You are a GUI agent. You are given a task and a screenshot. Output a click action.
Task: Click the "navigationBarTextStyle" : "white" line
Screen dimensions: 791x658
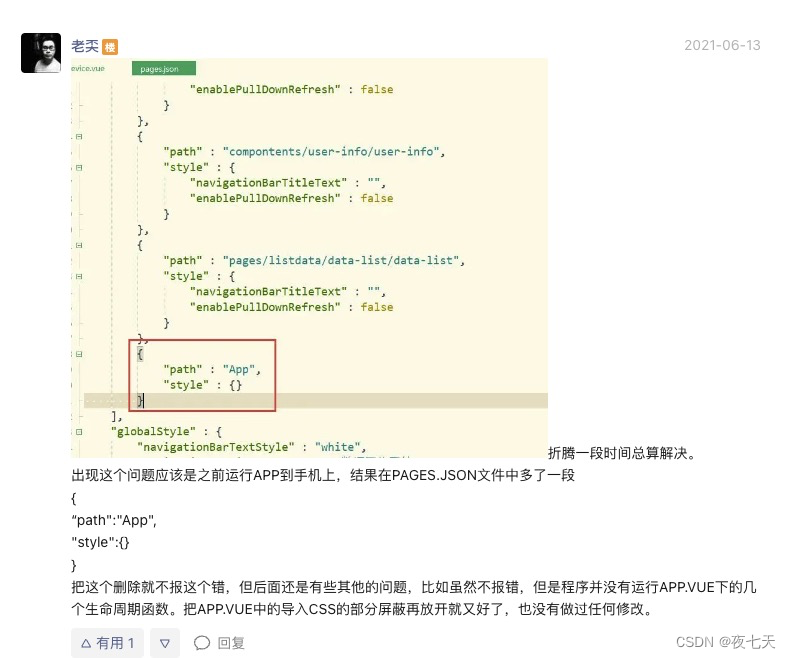(x=251, y=447)
